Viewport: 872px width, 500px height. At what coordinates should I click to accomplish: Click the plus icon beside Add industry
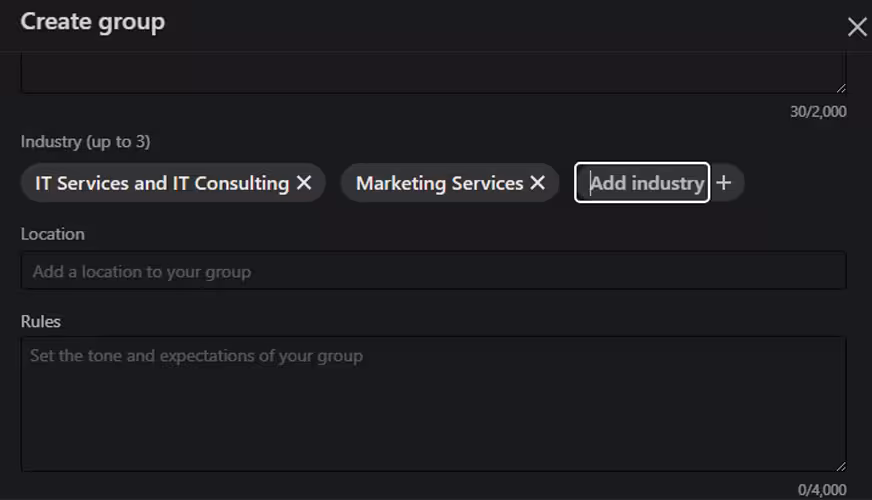(725, 183)
